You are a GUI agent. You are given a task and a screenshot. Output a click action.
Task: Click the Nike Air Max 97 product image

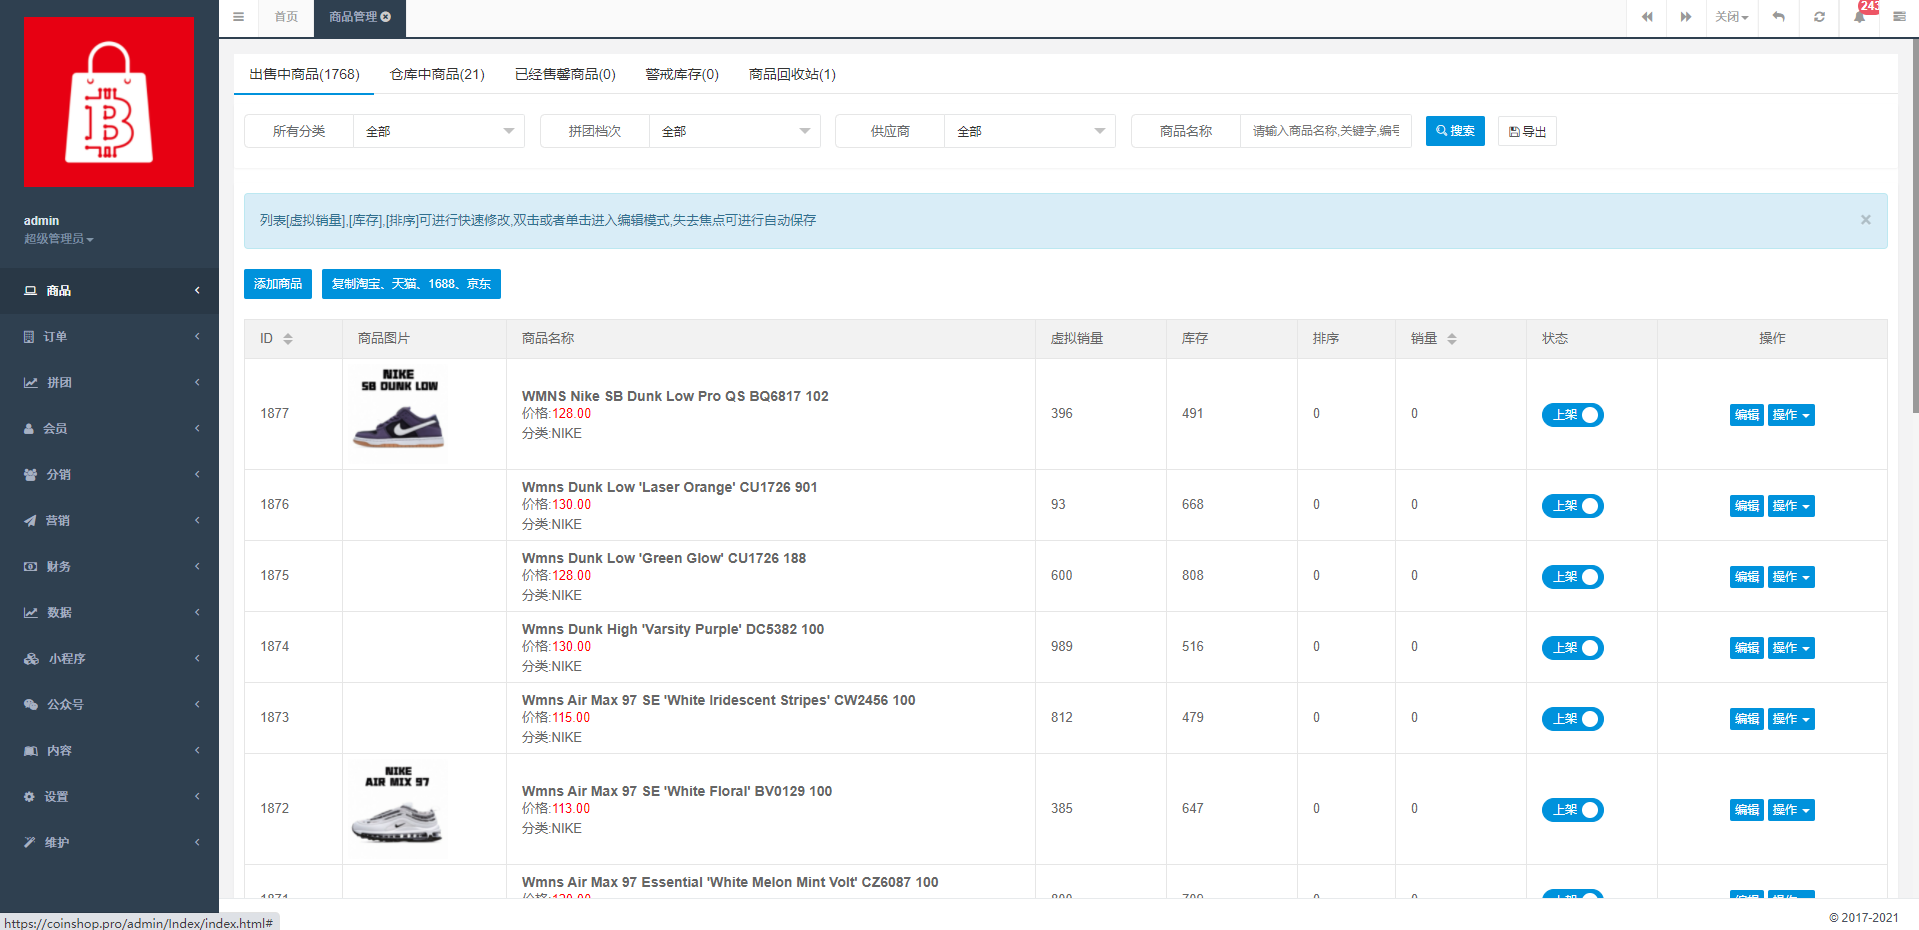[x=397, y=807]
